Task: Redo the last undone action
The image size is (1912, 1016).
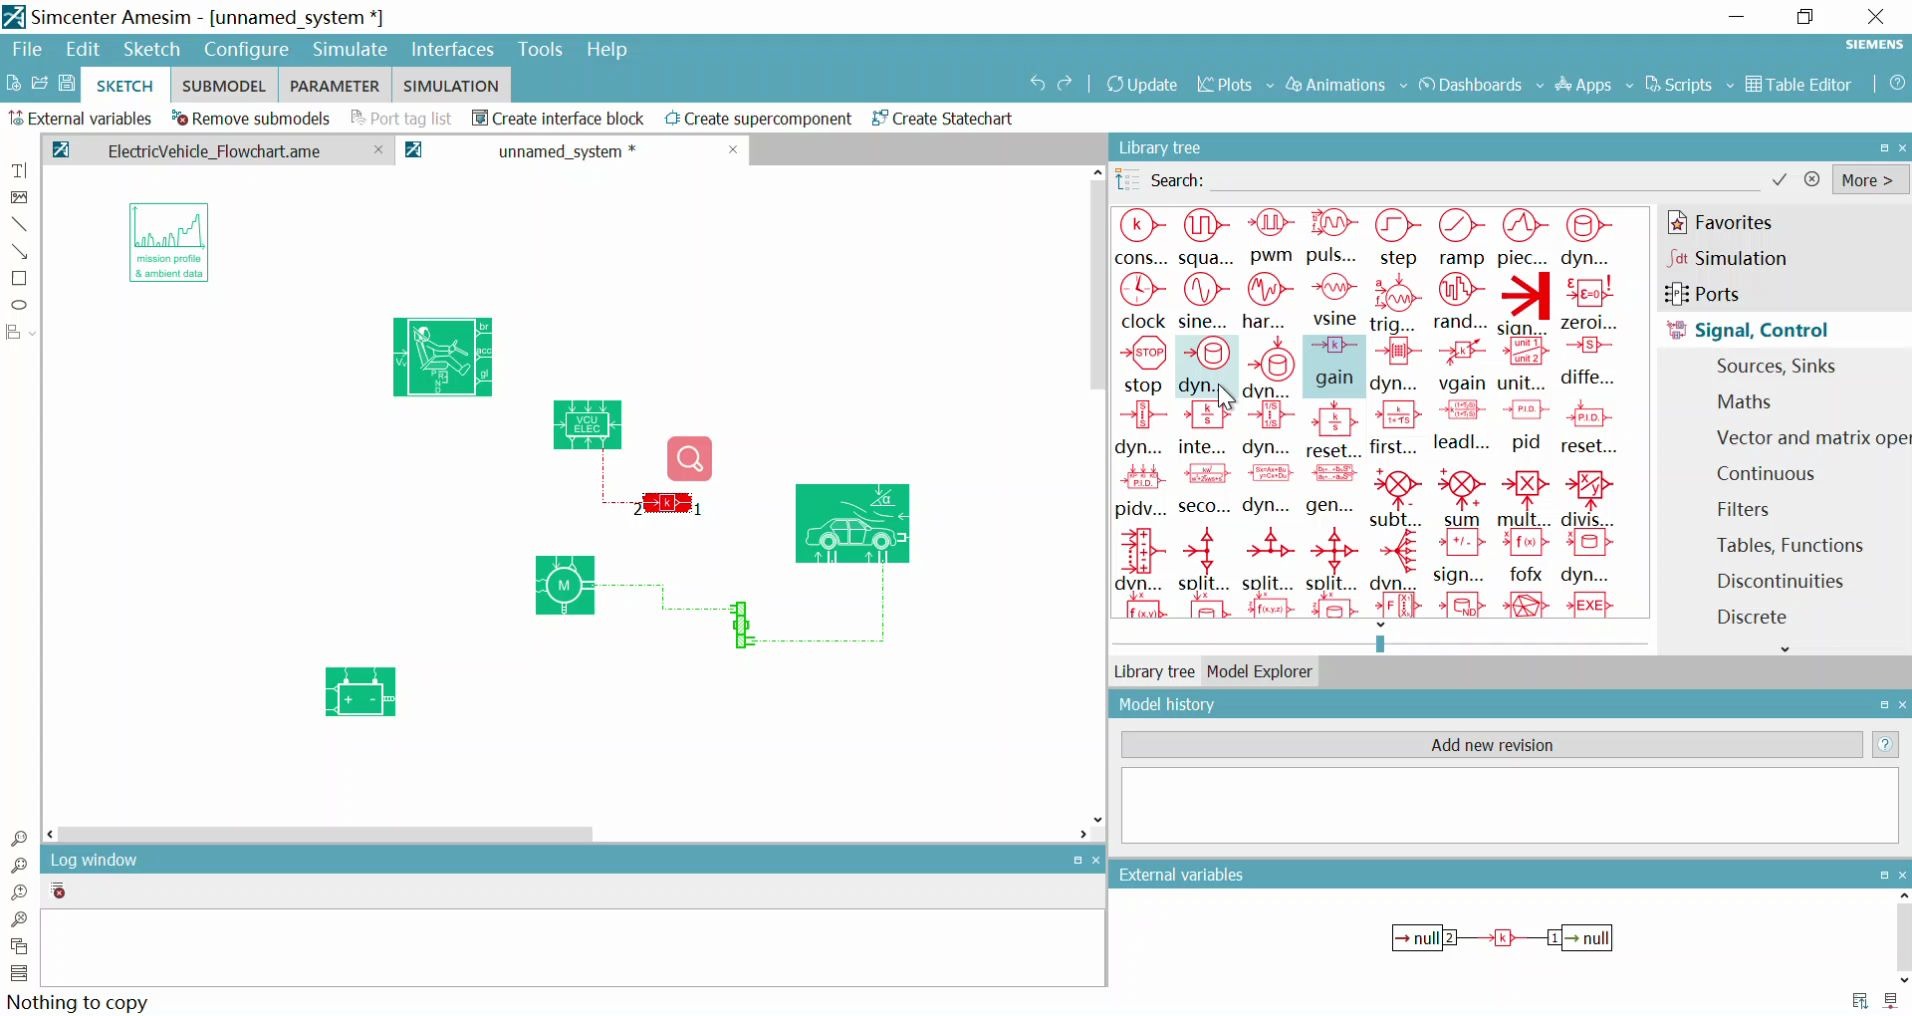Action: coord(1065,84)
